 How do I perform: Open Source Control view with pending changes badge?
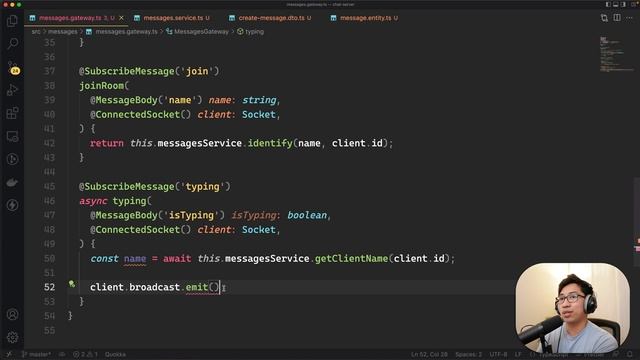click(x=12, y=67)
